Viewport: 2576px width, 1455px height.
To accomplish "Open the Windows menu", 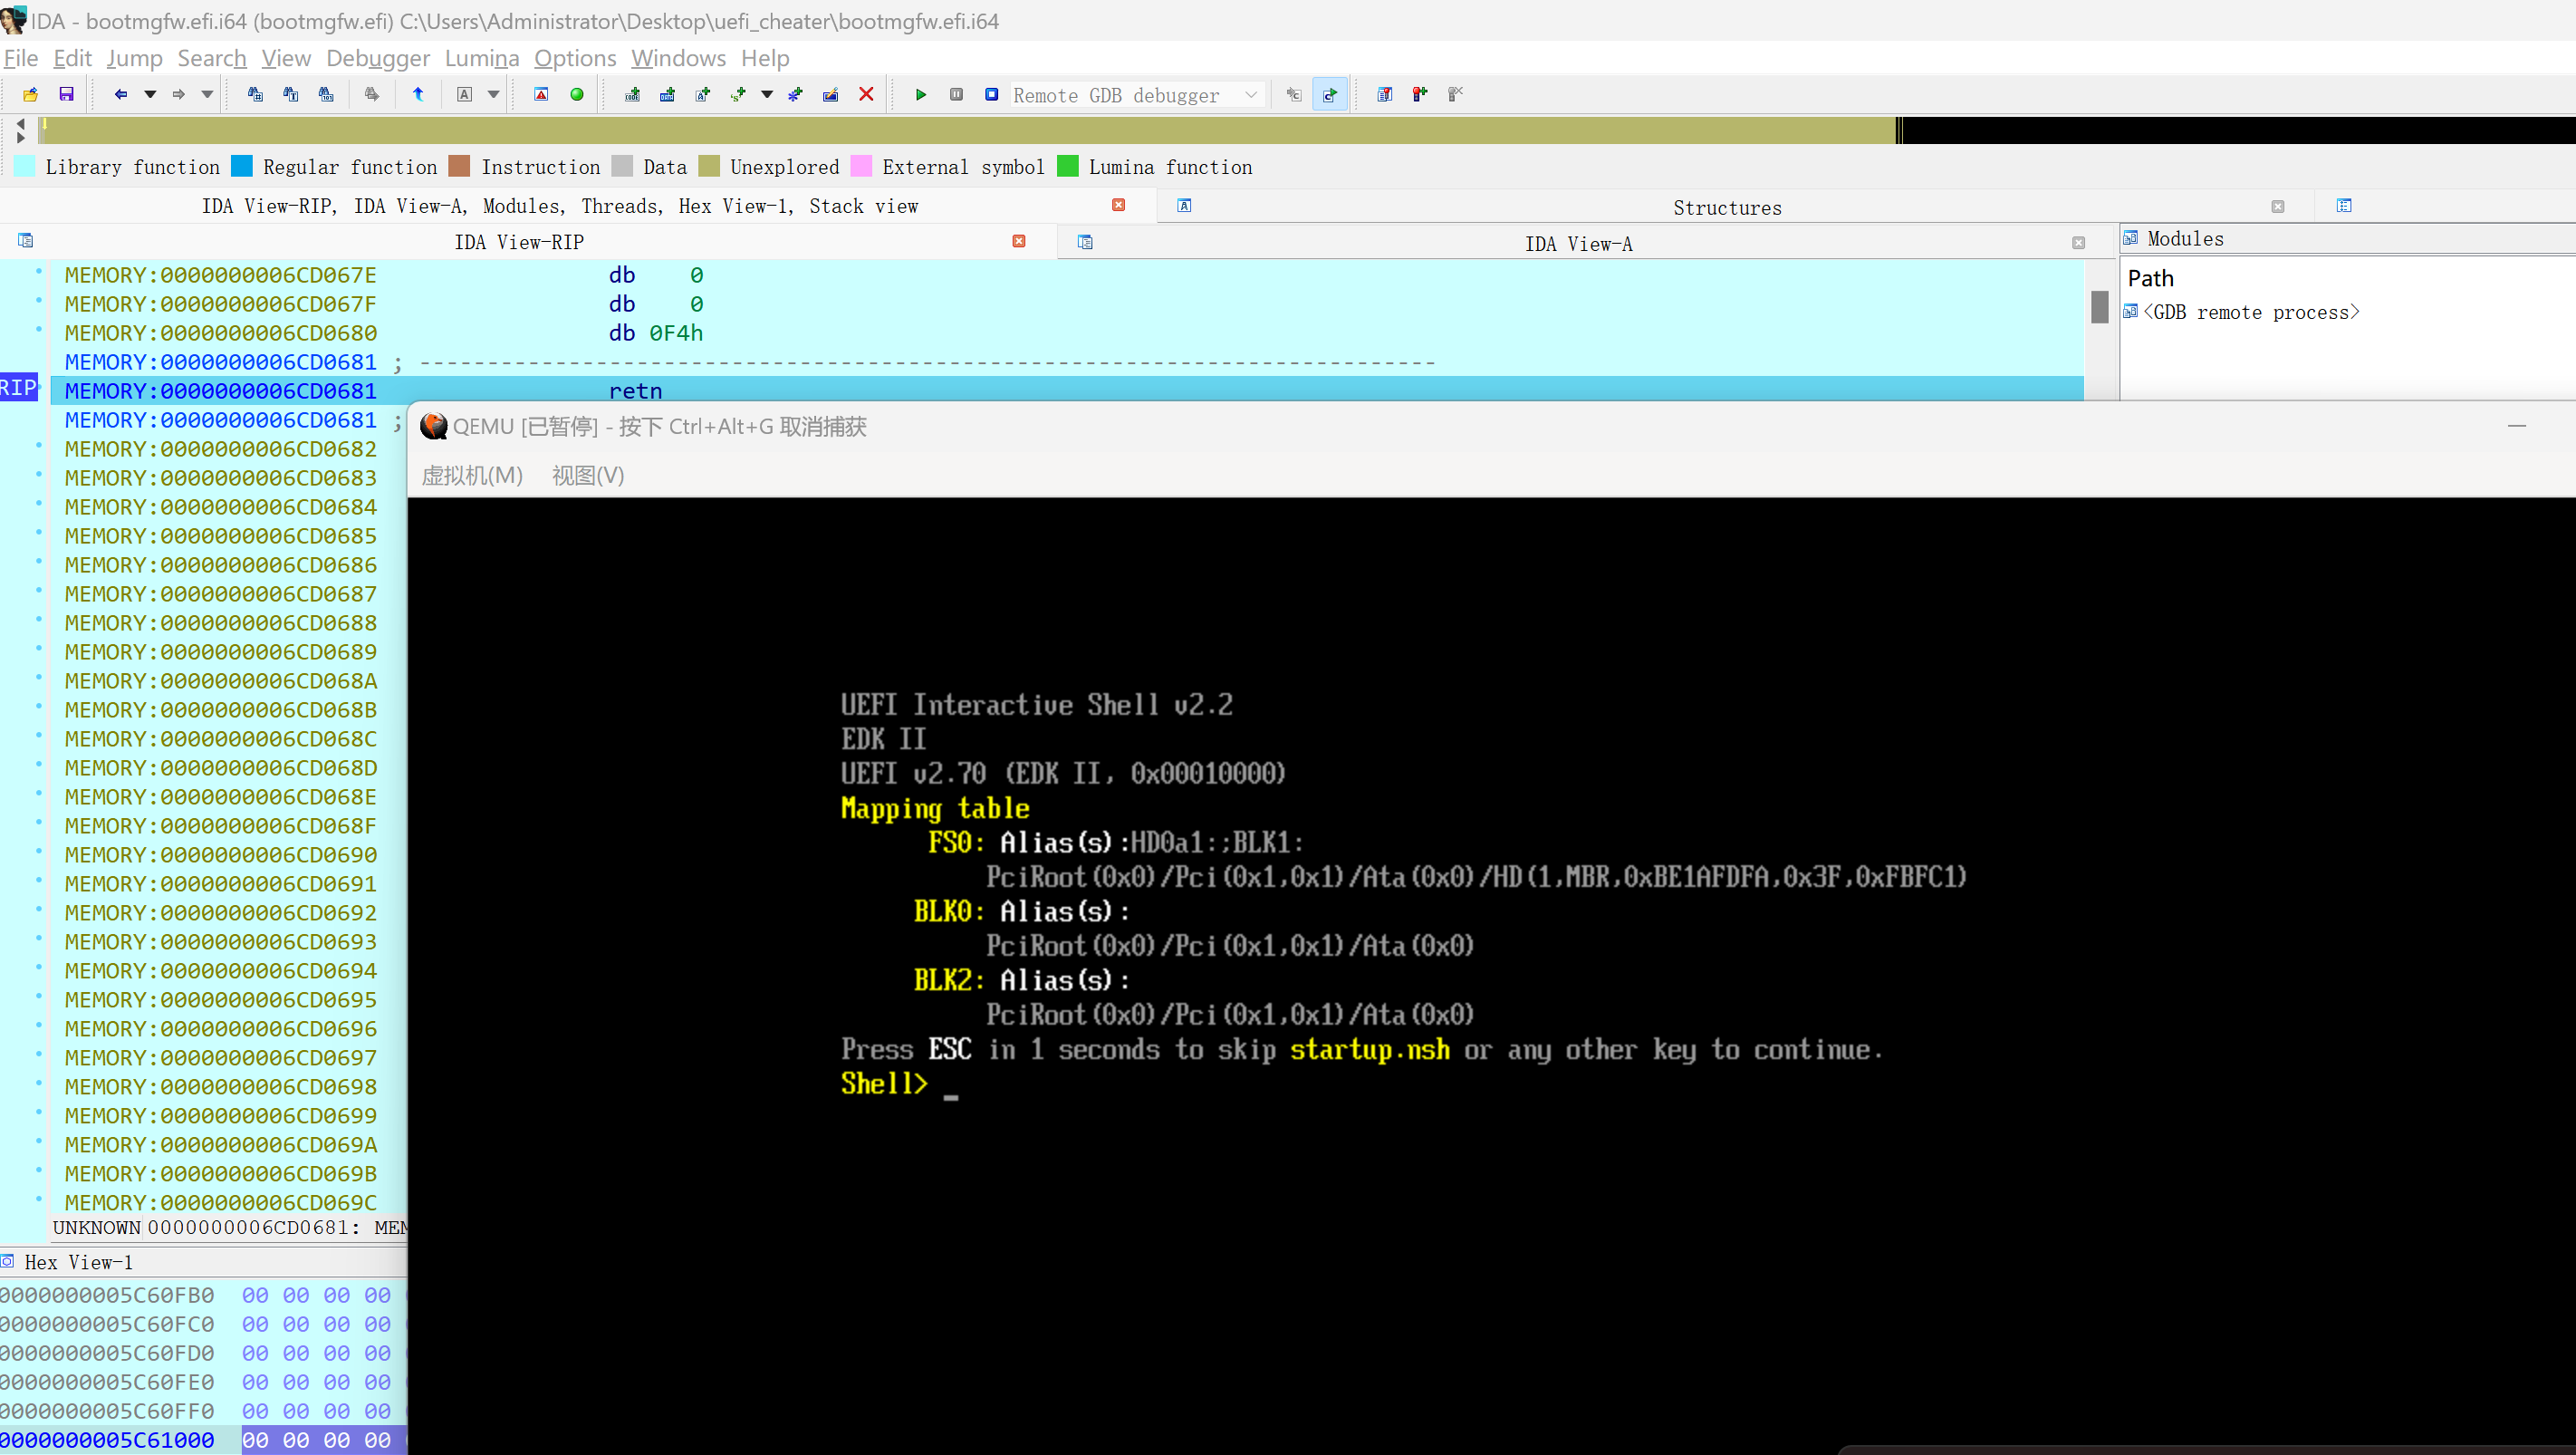I will (678, 58).
